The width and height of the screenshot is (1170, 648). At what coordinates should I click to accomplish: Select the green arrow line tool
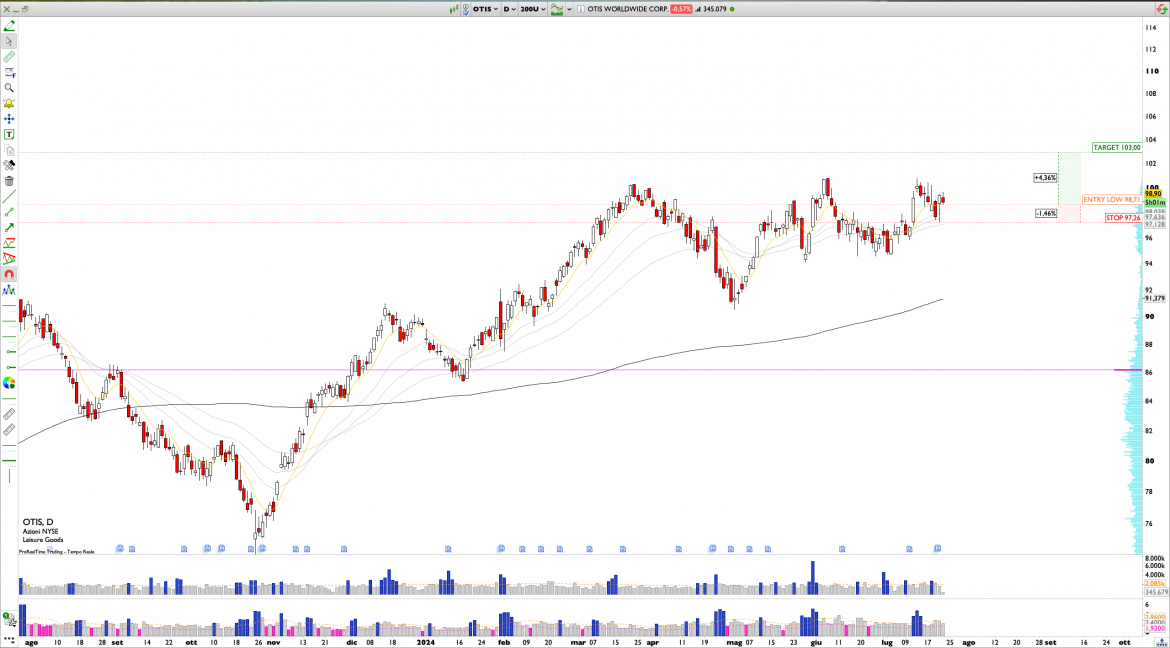[9, 227]
